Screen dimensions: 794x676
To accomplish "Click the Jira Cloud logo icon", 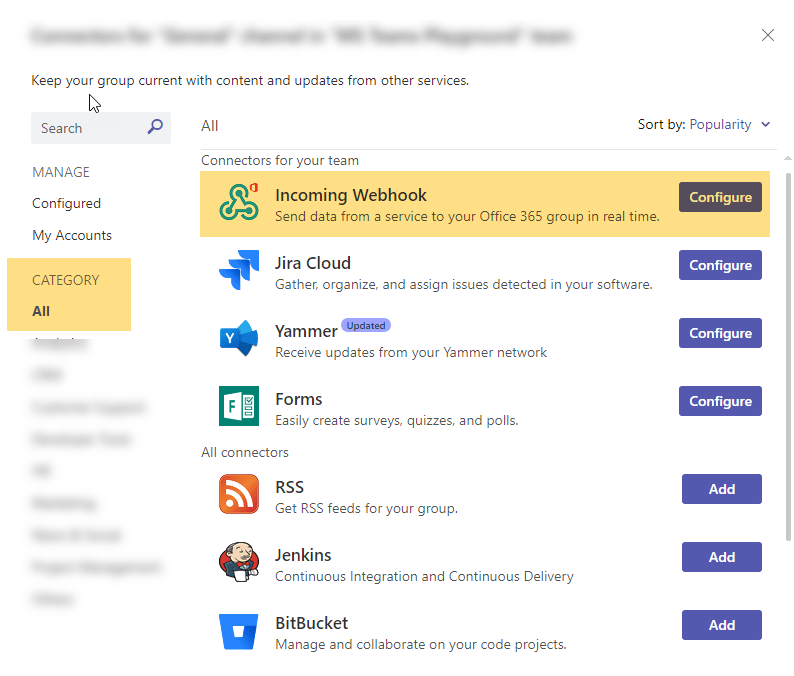I will (x=239, y=270).
